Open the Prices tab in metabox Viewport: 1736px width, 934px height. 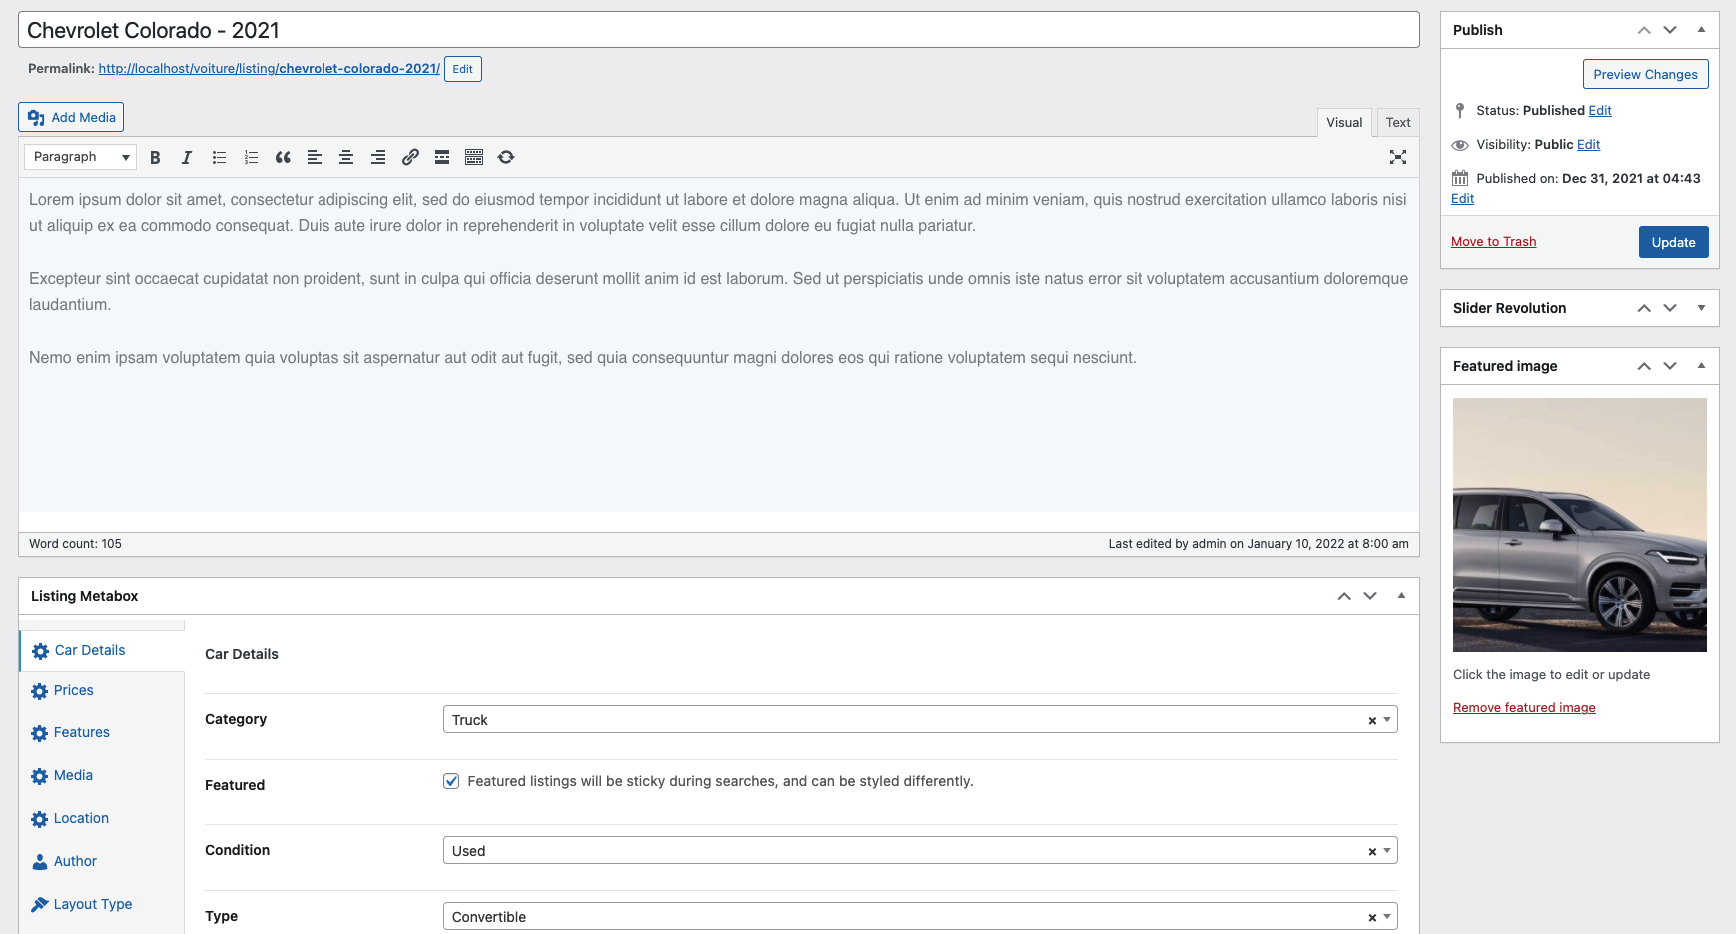(x=73, y=691)
